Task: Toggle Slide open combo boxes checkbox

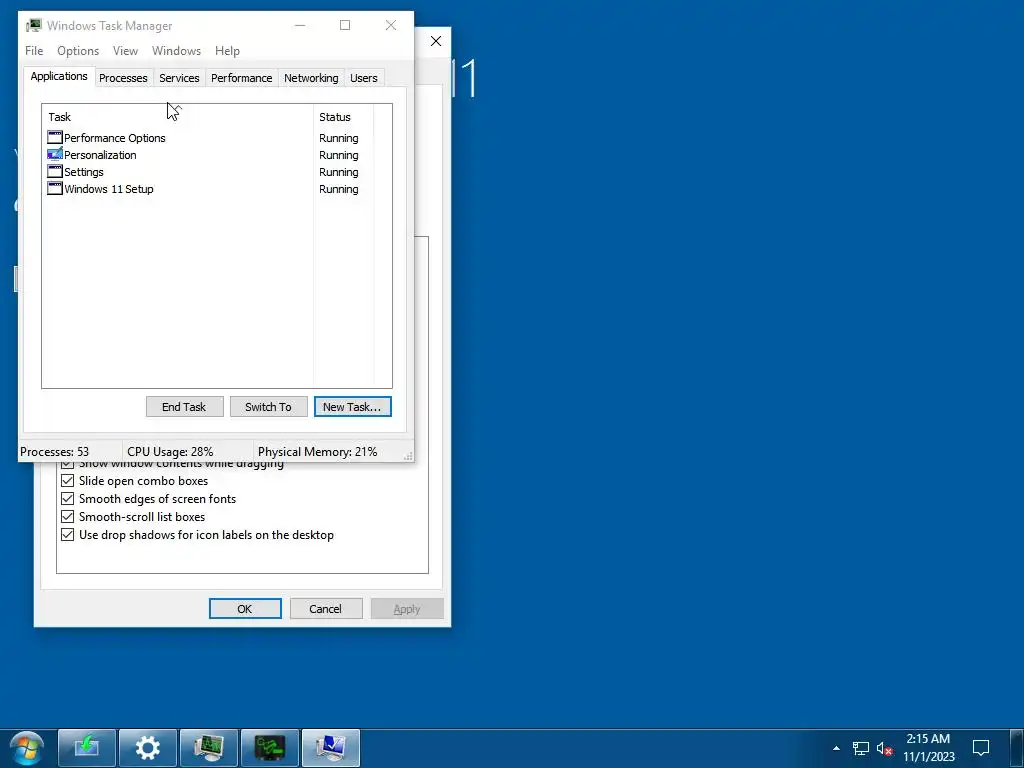Action: [x=67, y=481]
